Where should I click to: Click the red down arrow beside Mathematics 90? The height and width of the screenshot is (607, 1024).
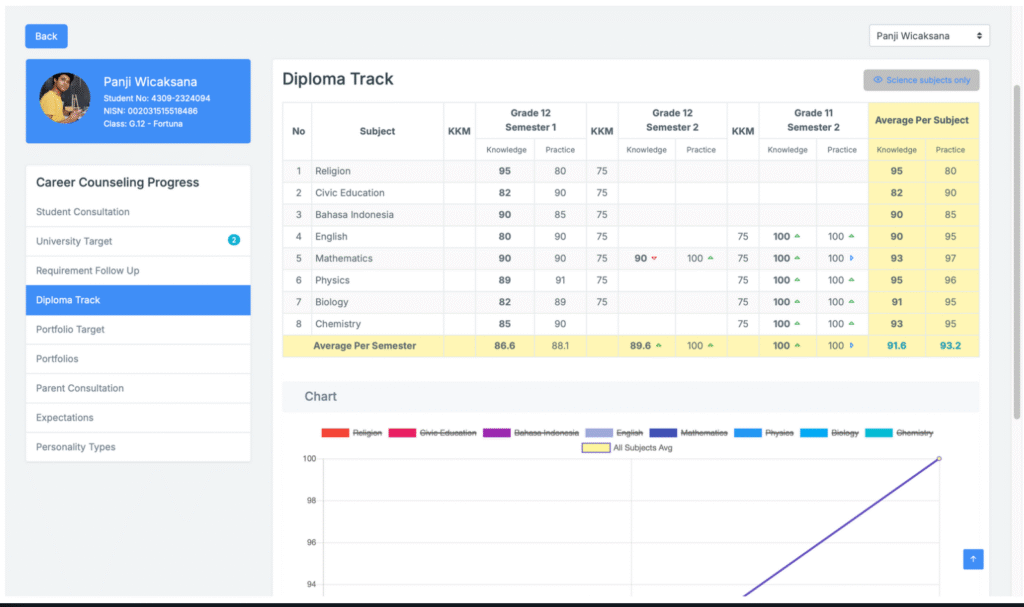click(x=654, y=259)
